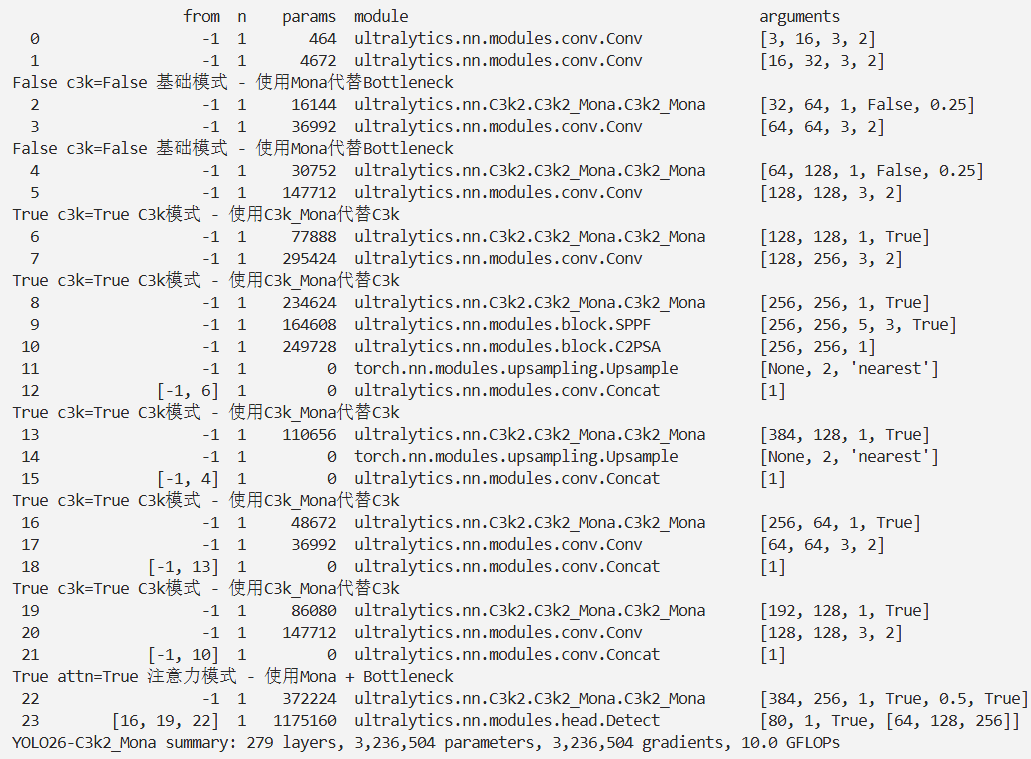Click params value 16144 in row 2
Viewport: 1031px width, 759px height.
tap(313, 105)
